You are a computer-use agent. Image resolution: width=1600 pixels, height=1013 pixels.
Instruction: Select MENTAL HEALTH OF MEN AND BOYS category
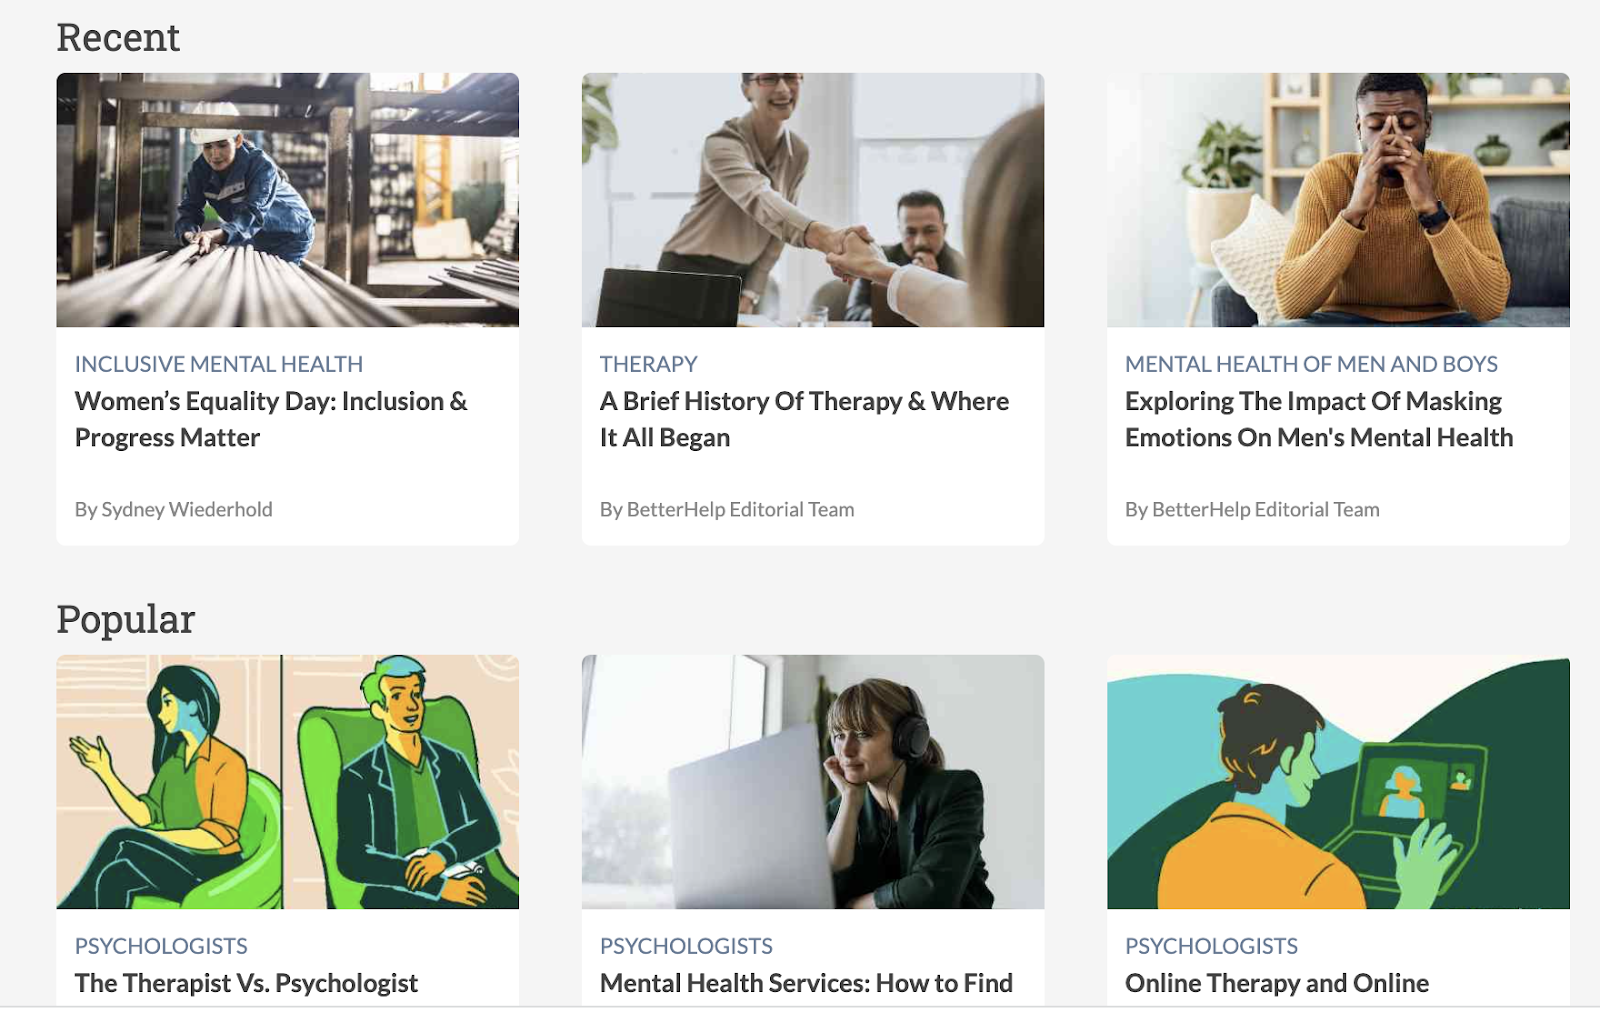(1311, 364)
